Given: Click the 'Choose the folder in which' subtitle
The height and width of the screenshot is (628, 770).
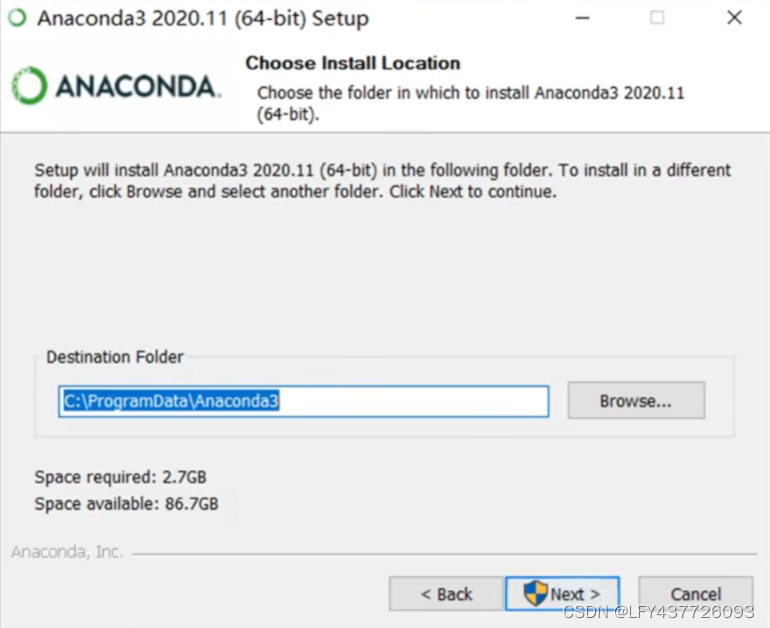Looking at the screenshot, I should click(x=470, y=103).
